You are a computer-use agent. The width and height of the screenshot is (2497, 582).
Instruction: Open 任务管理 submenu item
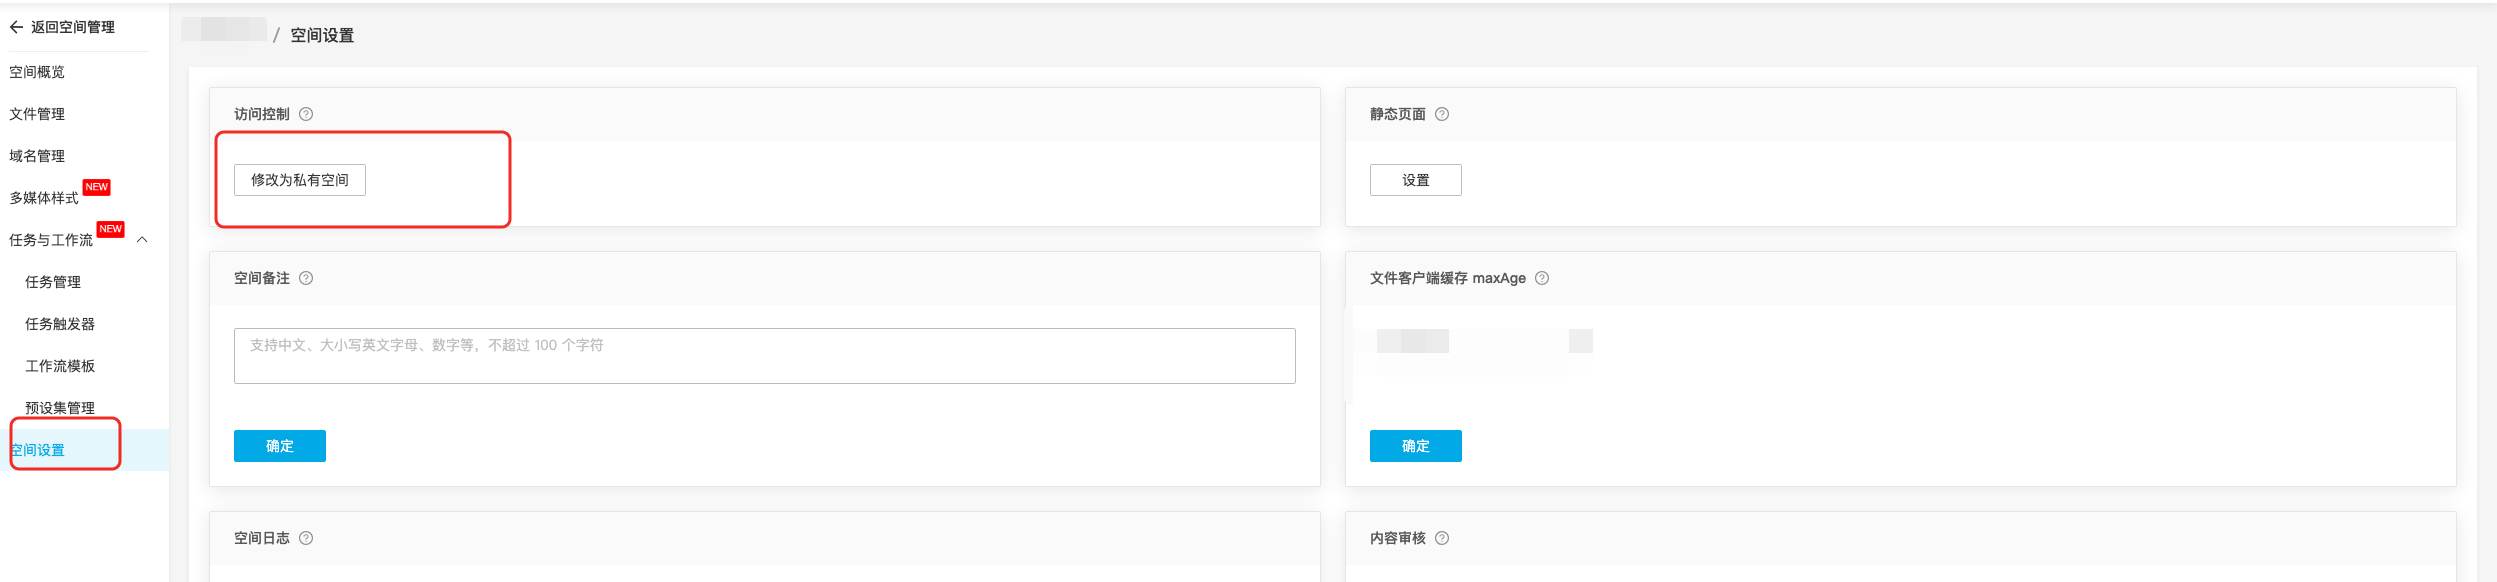pos(53,282)
